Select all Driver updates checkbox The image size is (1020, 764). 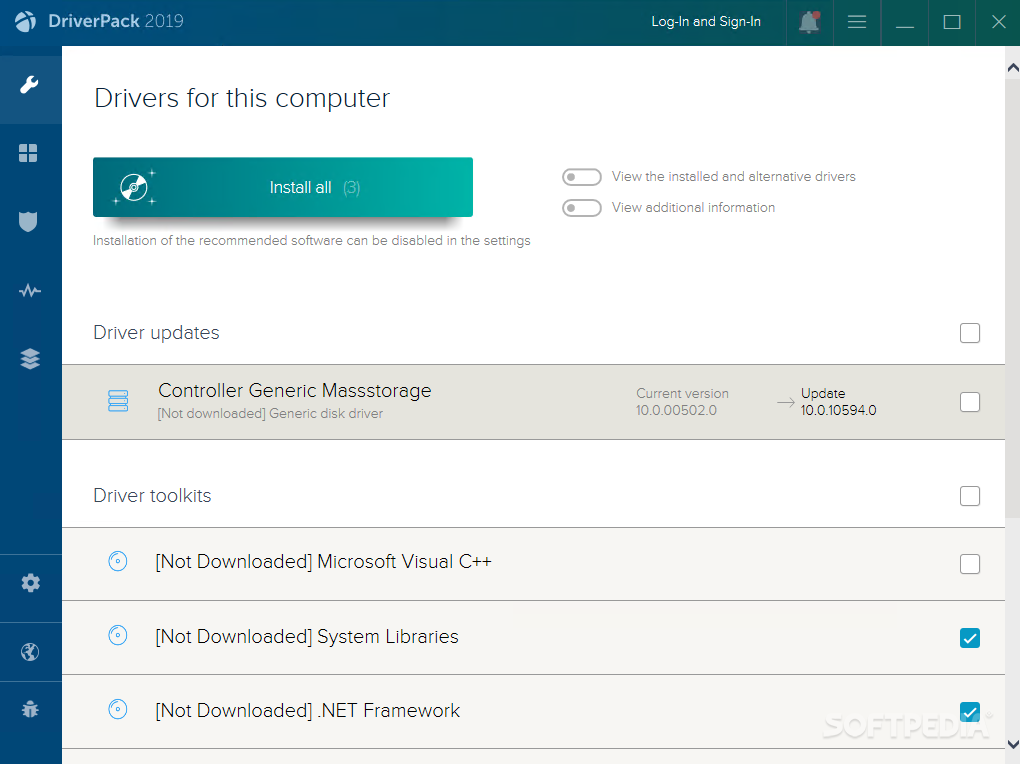[x=969, y=333]
